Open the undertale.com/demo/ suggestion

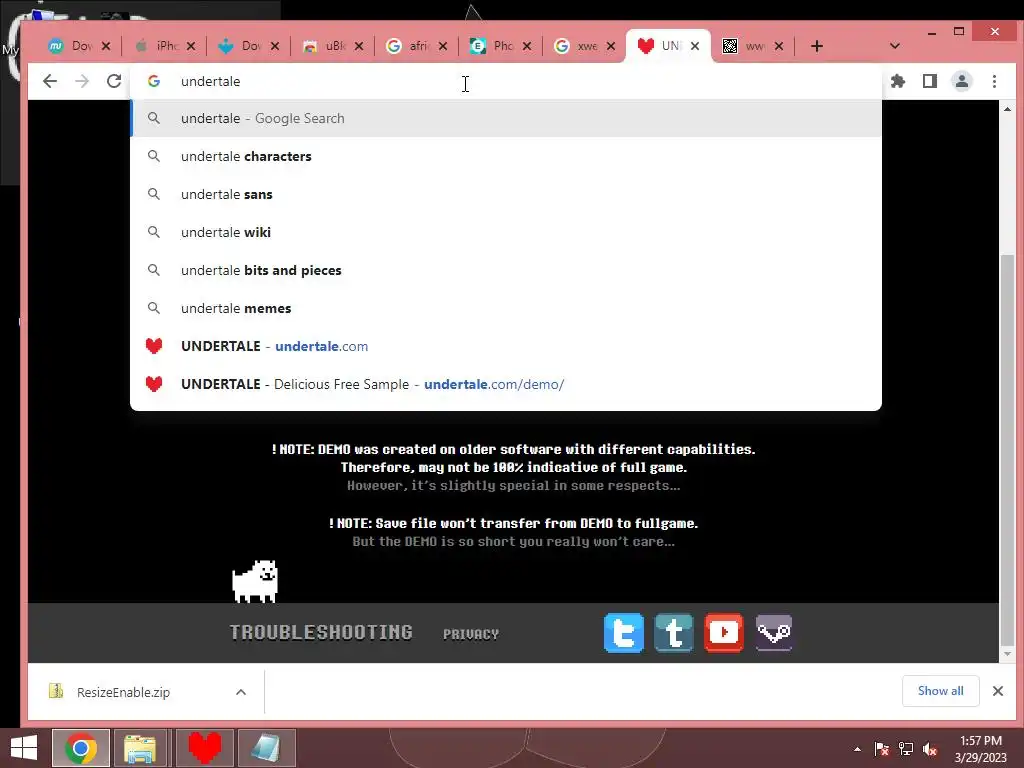coord(506,384)
